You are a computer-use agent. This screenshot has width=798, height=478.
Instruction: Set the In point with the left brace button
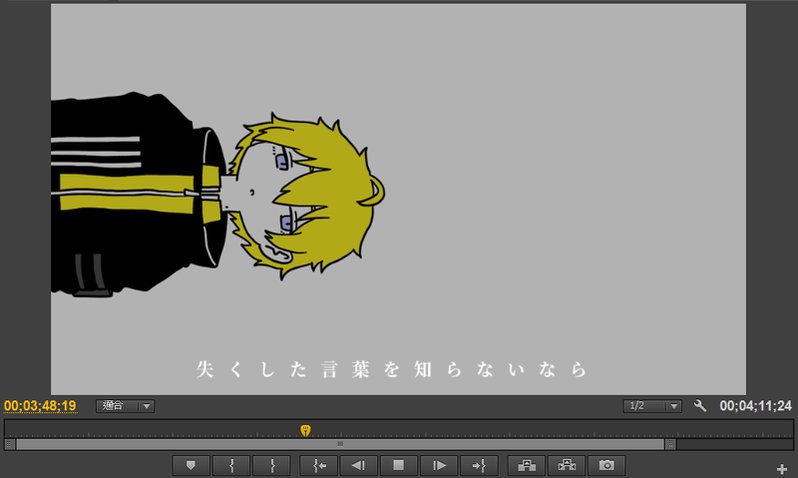232,465
